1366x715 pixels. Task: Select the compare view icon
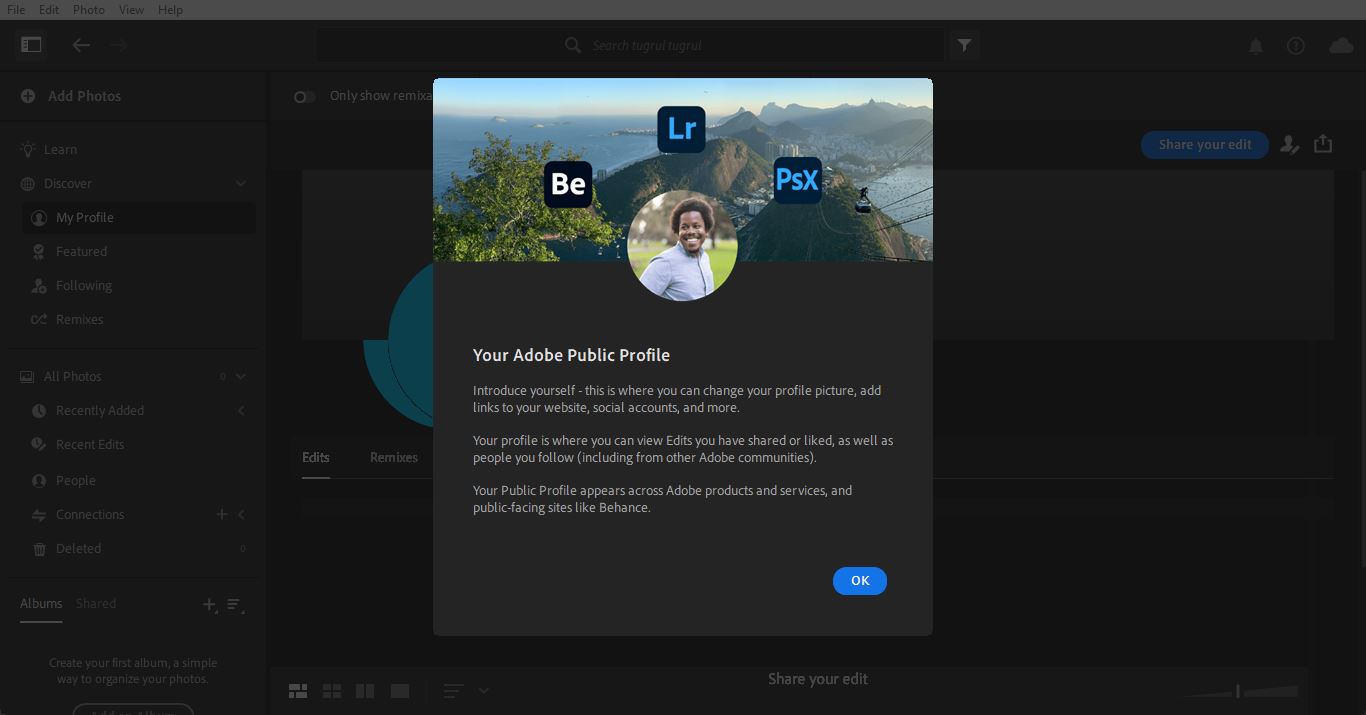pyautogui.click(x=365, y=691)
